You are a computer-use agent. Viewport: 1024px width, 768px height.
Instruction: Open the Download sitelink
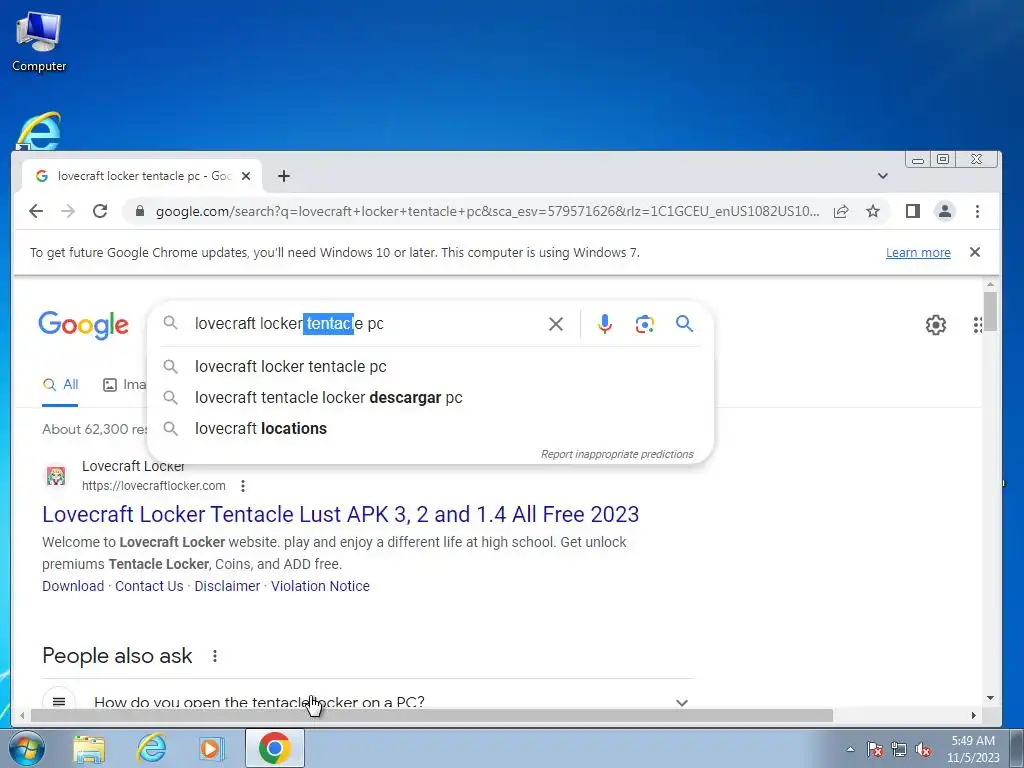(x=73, y=586)
